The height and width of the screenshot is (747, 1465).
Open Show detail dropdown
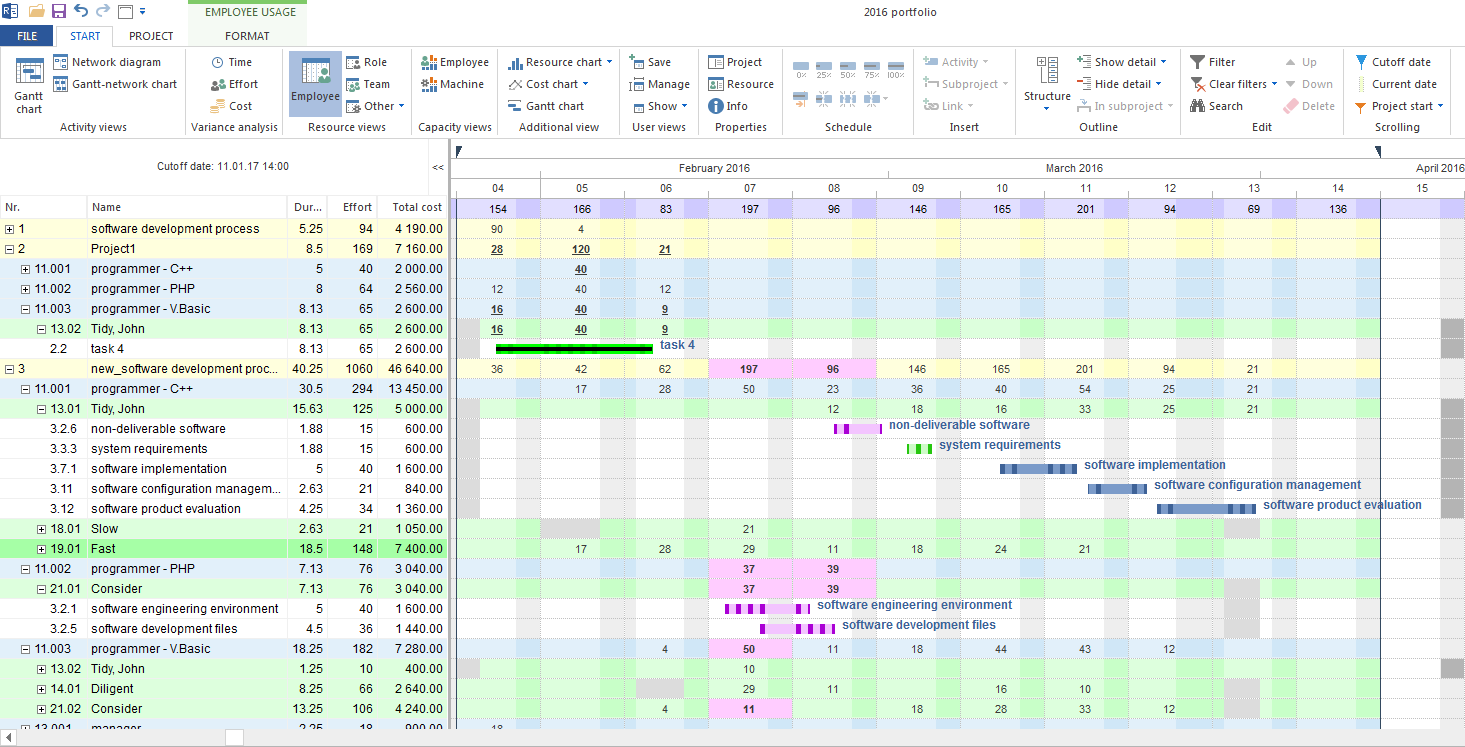[x=1121, y=62]
